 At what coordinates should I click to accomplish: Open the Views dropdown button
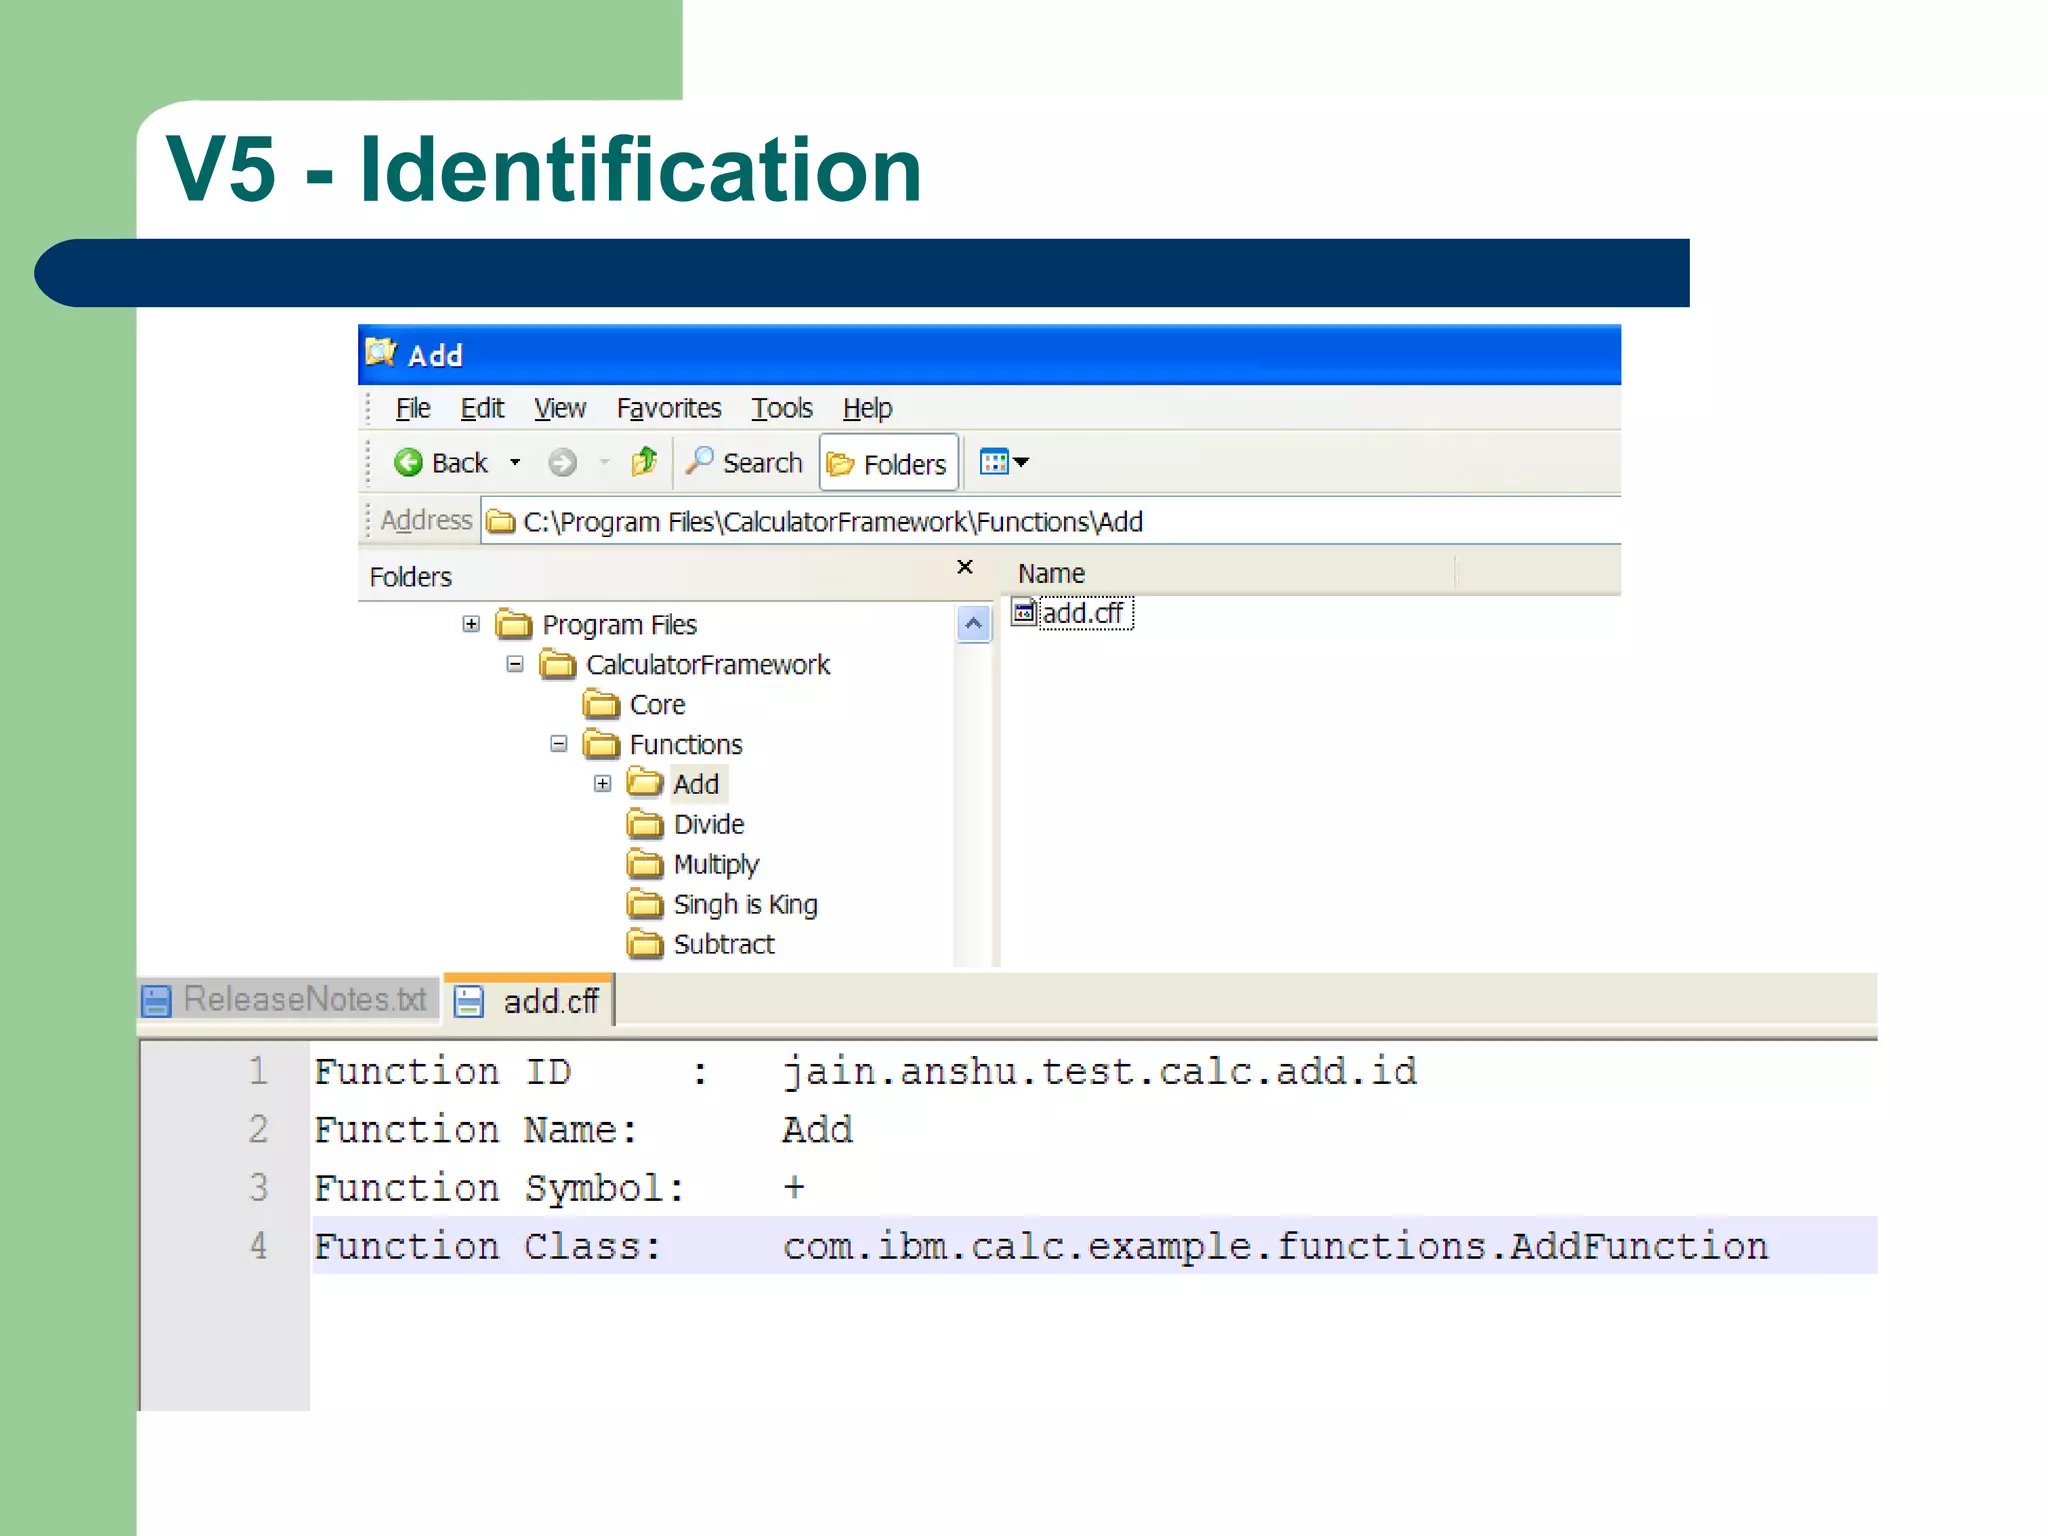pyautogui.click(x=1004, y=462)
